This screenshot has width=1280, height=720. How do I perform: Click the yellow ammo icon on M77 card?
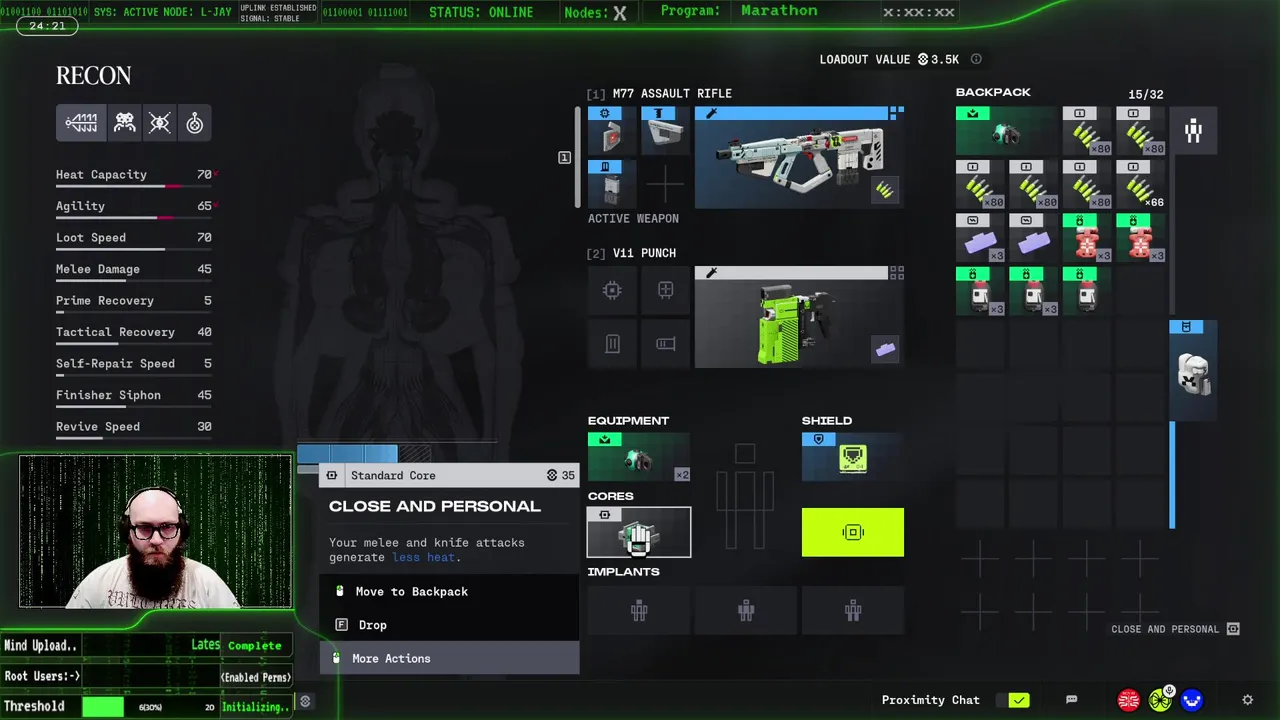coord(885,190)
